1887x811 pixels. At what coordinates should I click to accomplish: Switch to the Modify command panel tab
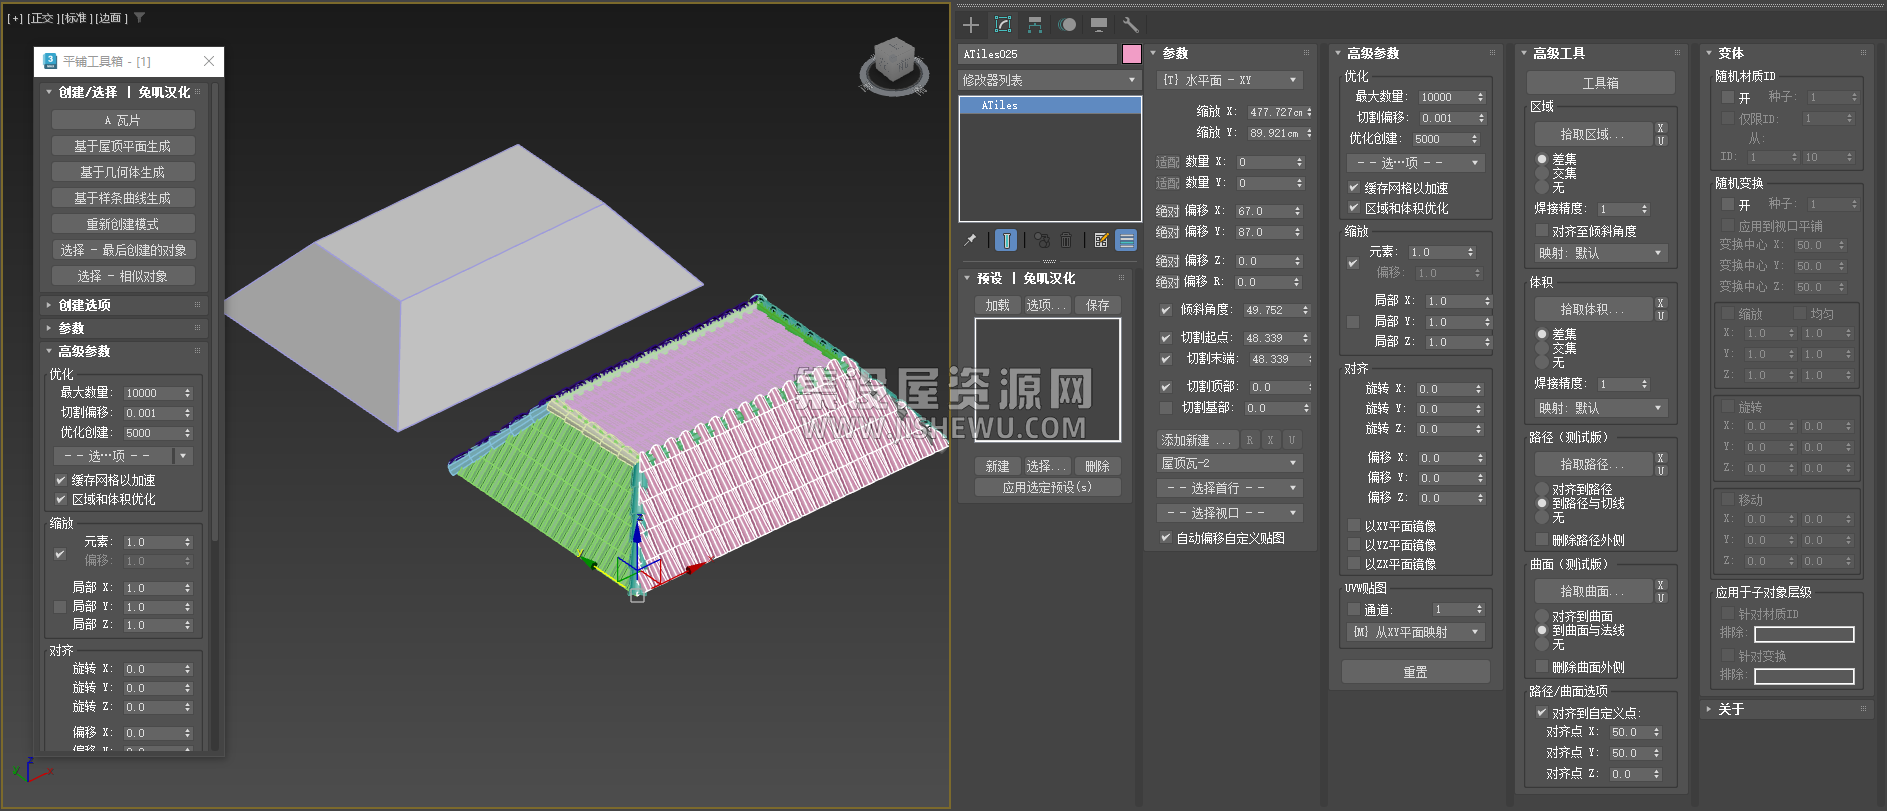tap(1003, 25)
